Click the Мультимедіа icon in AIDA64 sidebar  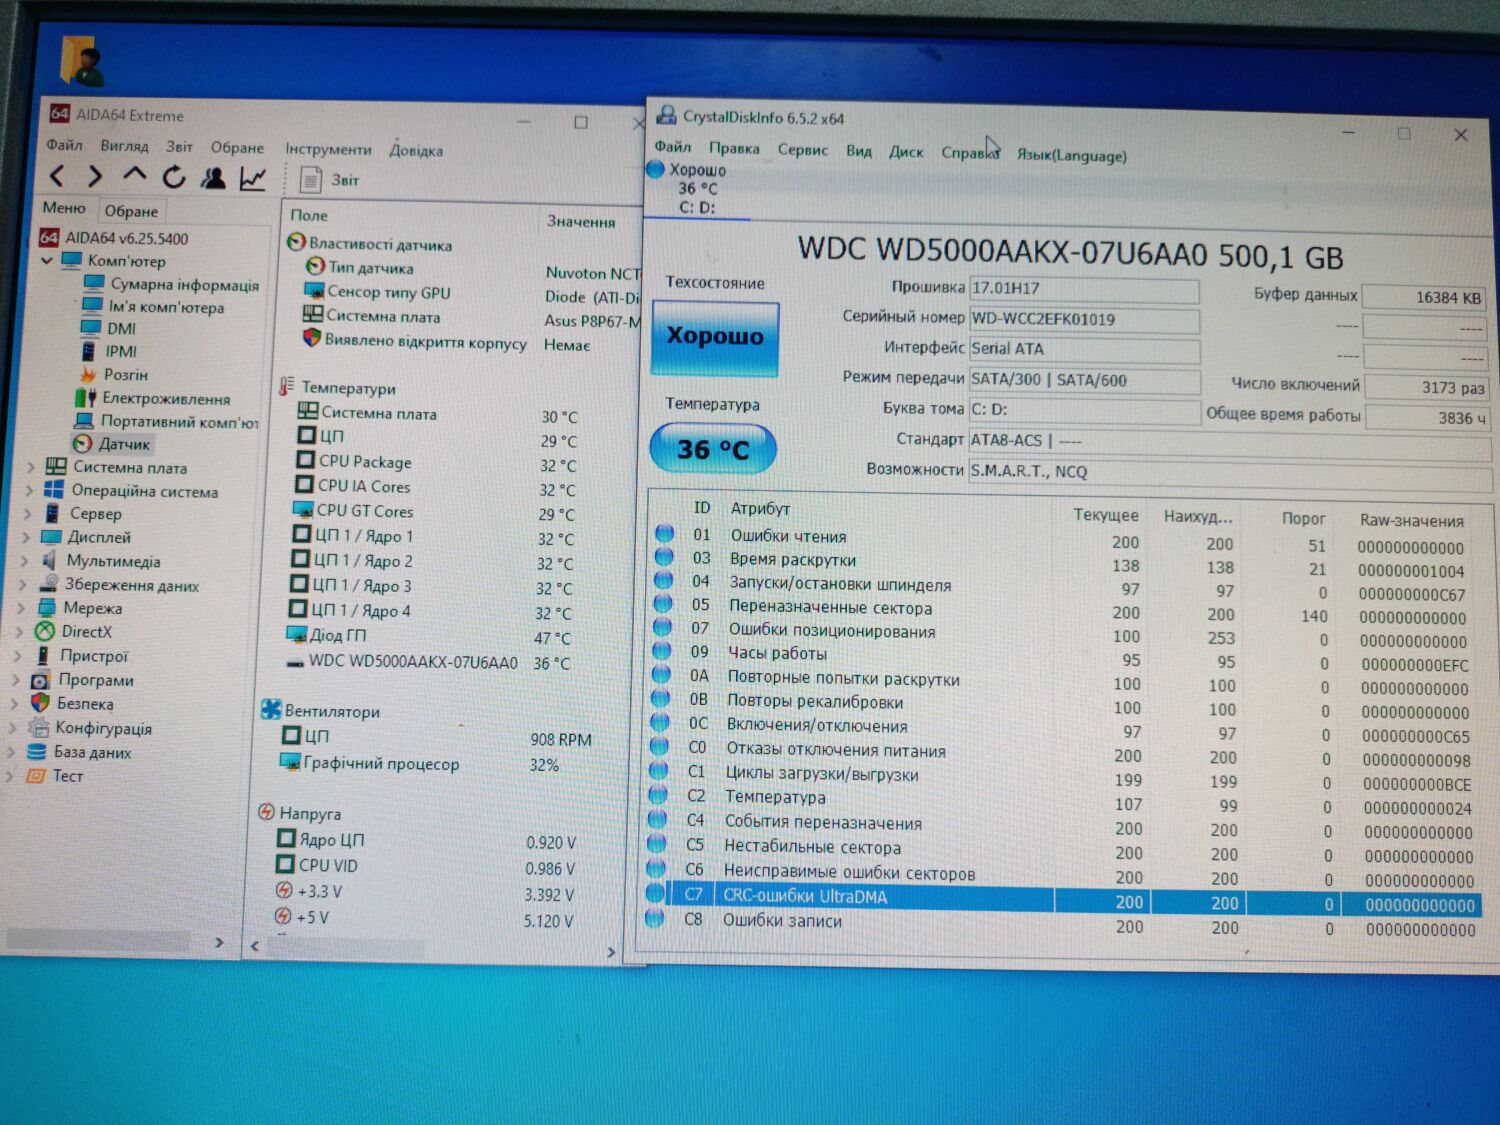point(48,561)
